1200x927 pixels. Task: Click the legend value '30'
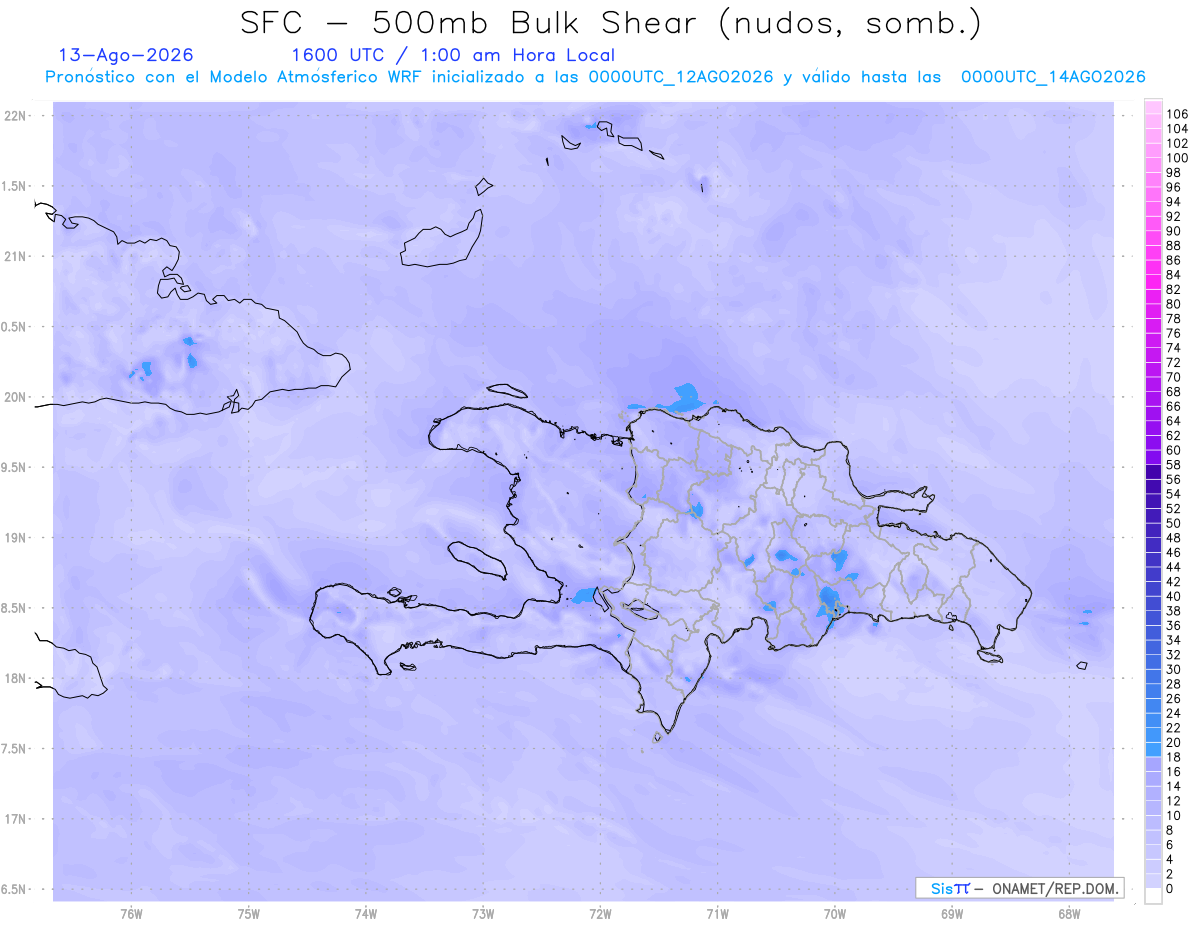click(x=1173, y=669)
